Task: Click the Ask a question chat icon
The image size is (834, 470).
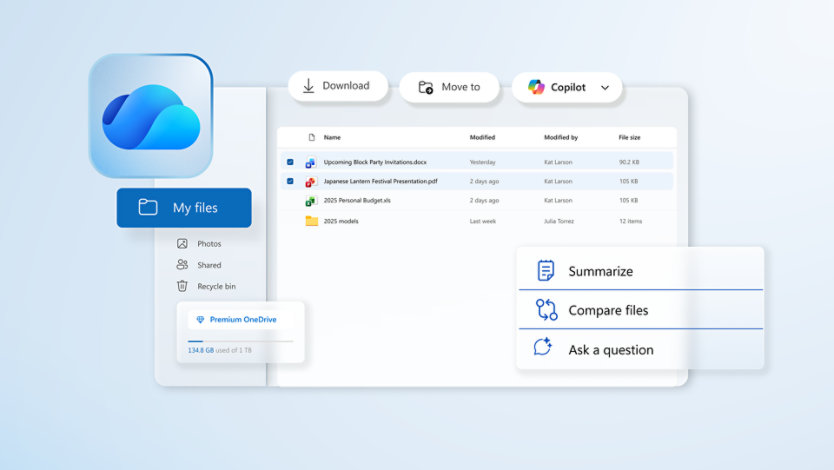Action: 543,348
